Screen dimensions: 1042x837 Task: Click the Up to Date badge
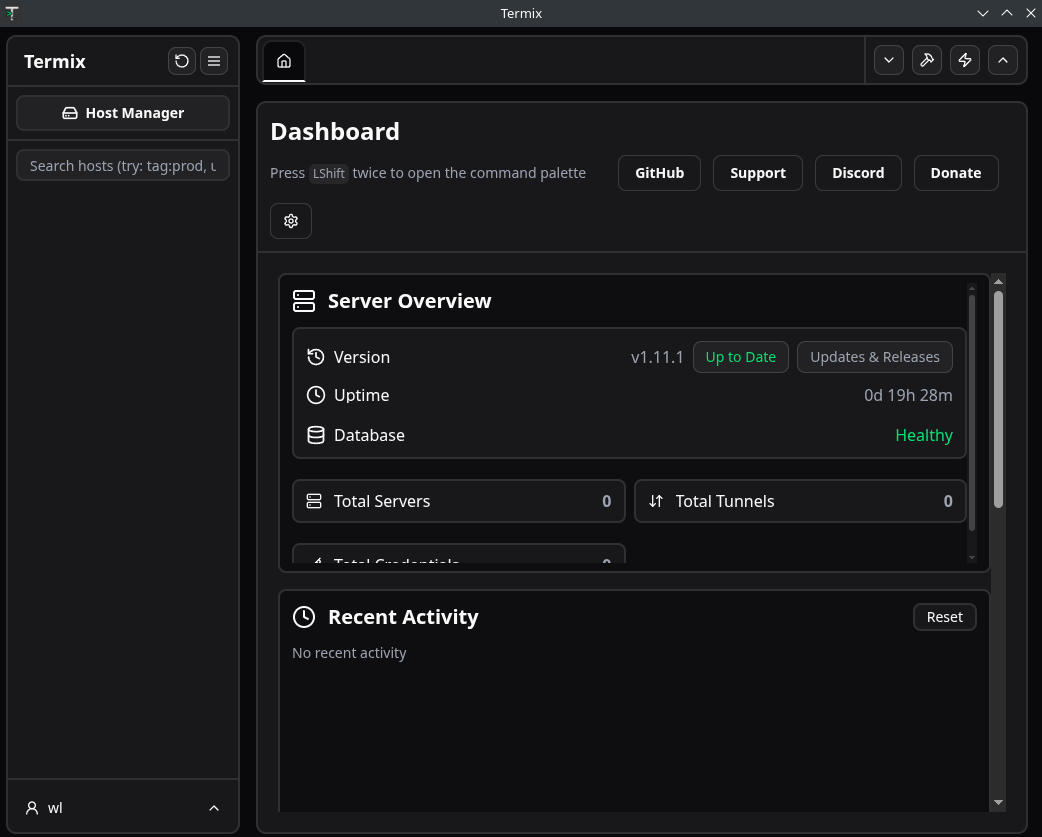[740, 357]
